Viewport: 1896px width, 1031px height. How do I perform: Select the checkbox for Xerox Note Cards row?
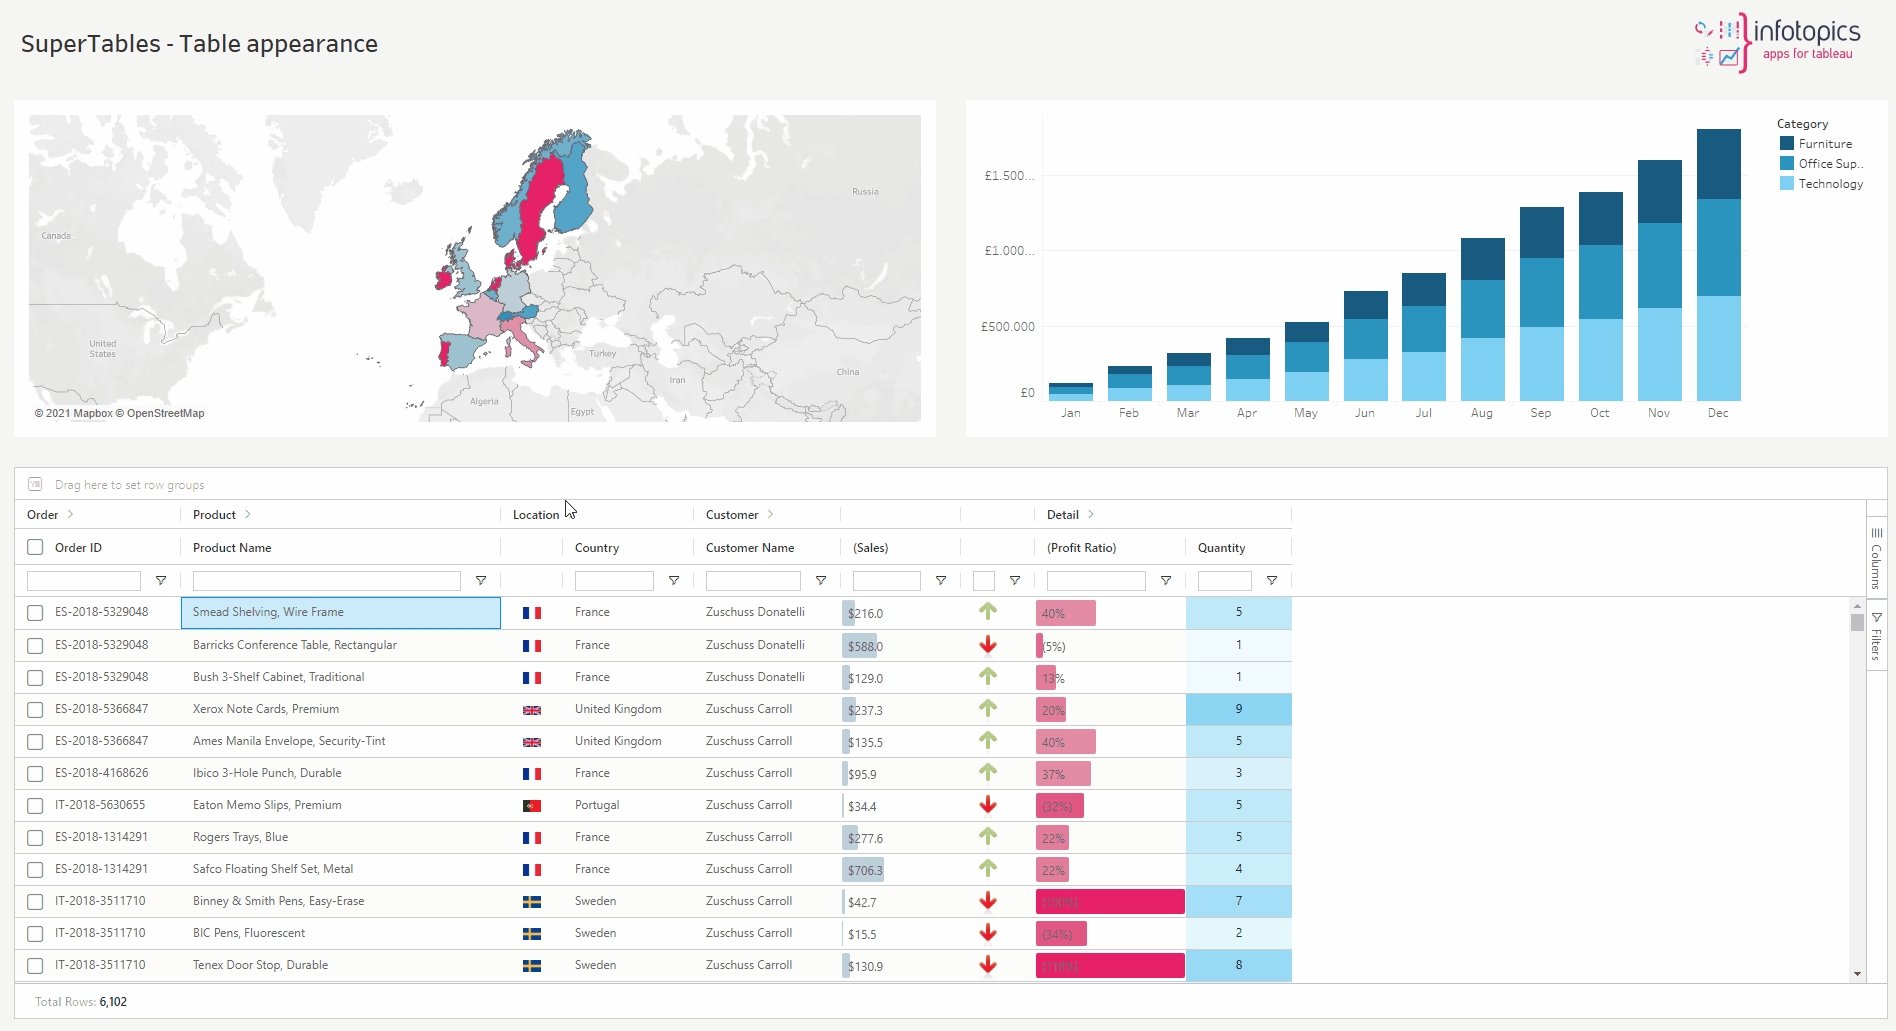tap(35, 710)
